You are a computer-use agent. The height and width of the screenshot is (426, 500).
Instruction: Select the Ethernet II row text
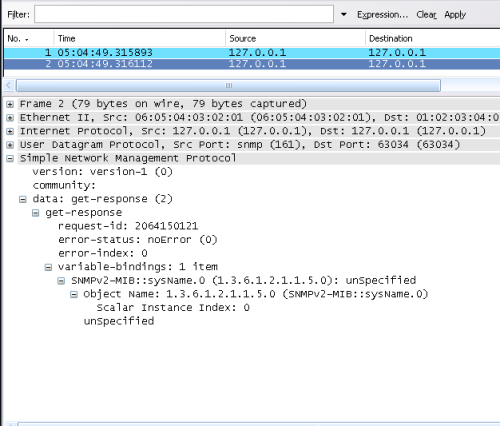click(x=259, y=118)
